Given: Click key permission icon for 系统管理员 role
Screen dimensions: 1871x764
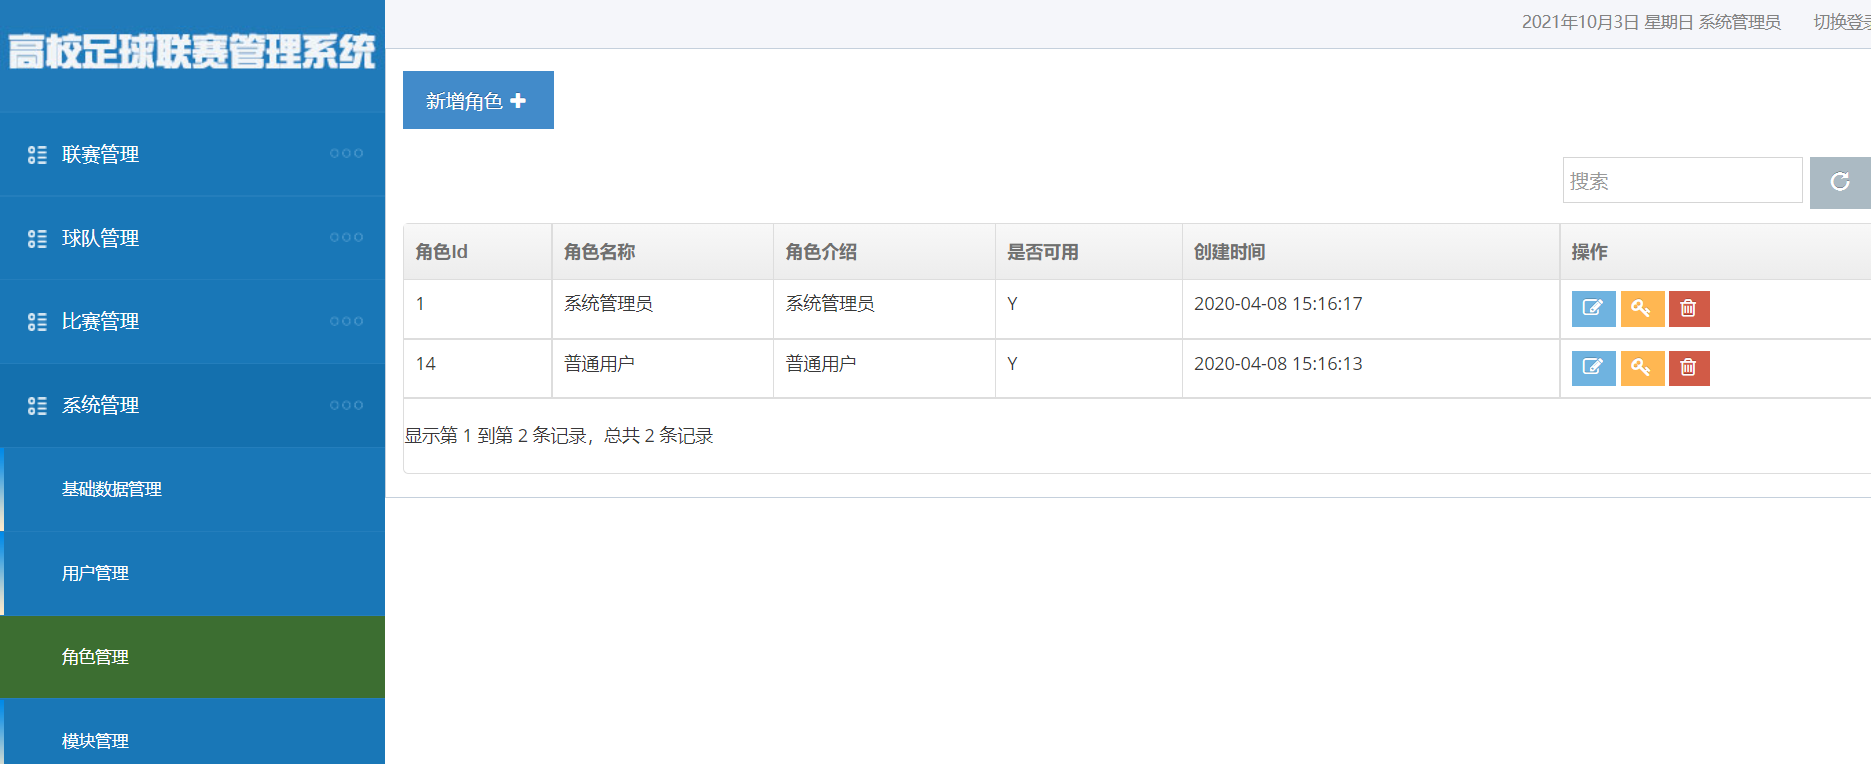Looking at the screenshot, I should (1642, 309).
